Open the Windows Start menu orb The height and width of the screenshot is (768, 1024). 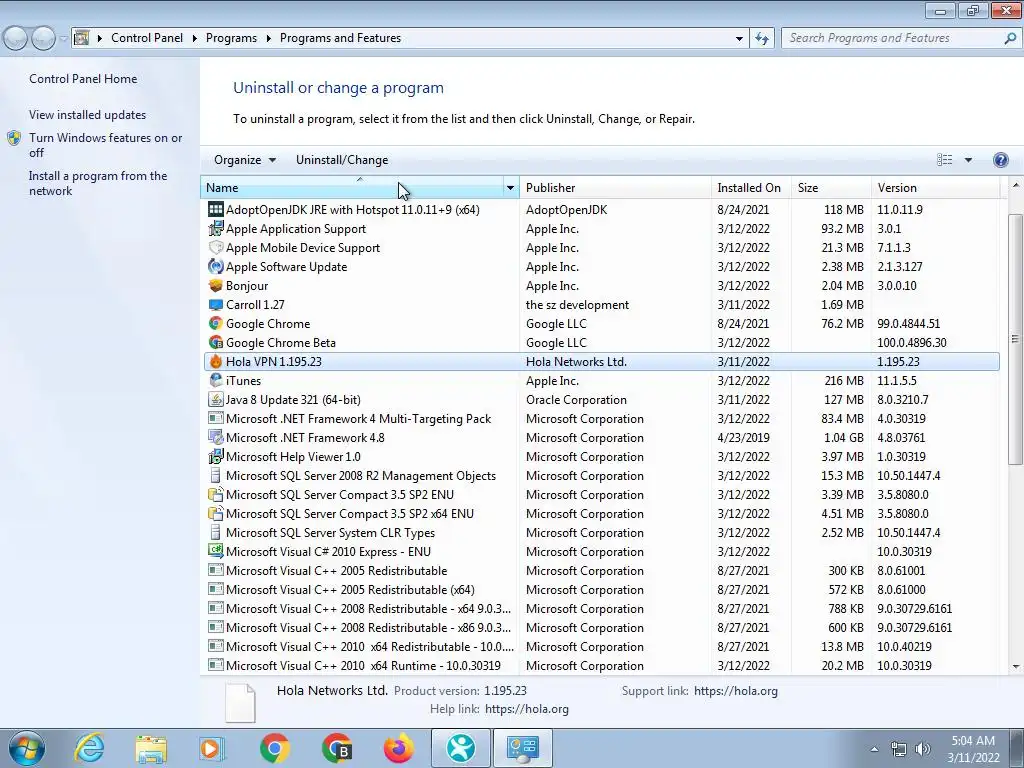pyautogui.click(x=27, y=748)
